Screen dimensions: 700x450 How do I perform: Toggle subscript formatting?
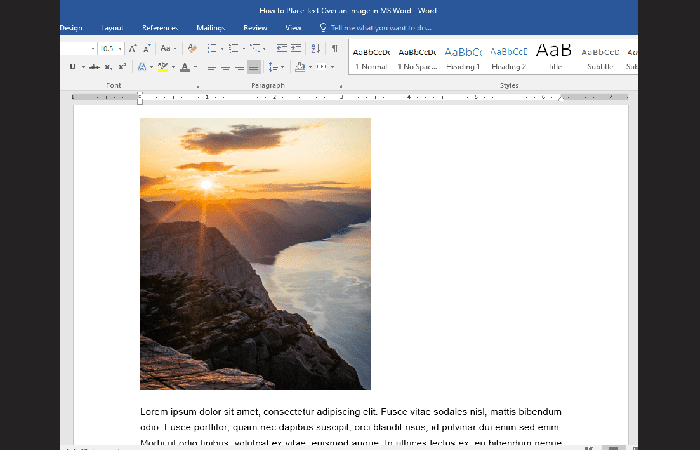pyautogui.click(x=108, y=67)
